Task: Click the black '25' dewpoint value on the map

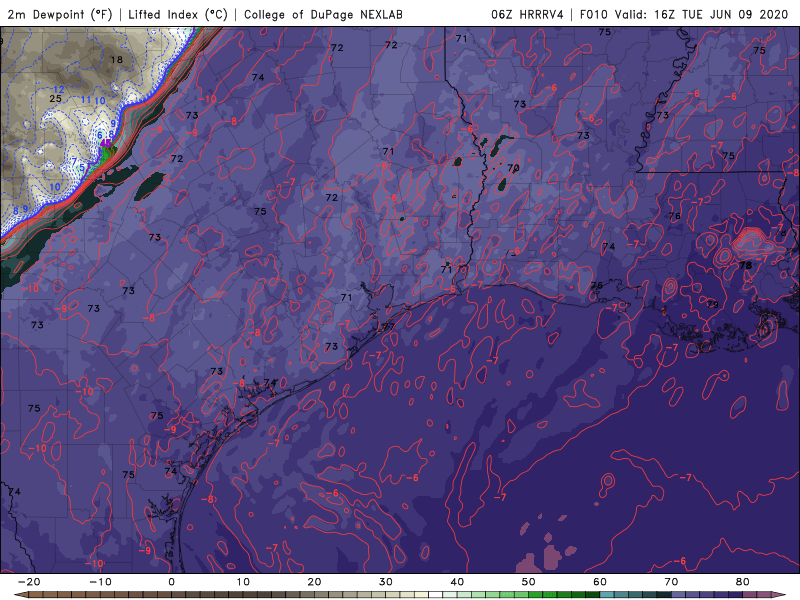Action: pos(55,98)
